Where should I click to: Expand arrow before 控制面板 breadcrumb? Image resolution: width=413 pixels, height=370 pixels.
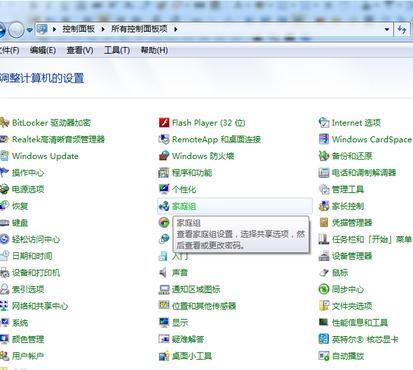pos(54,29)
